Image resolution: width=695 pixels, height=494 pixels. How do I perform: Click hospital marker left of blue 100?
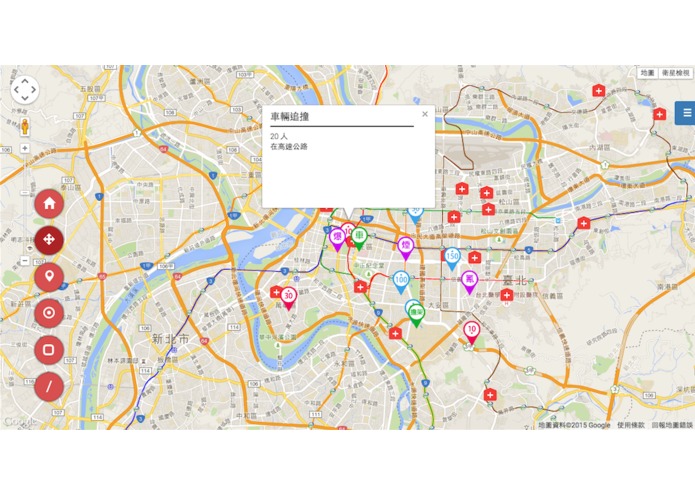360,287
